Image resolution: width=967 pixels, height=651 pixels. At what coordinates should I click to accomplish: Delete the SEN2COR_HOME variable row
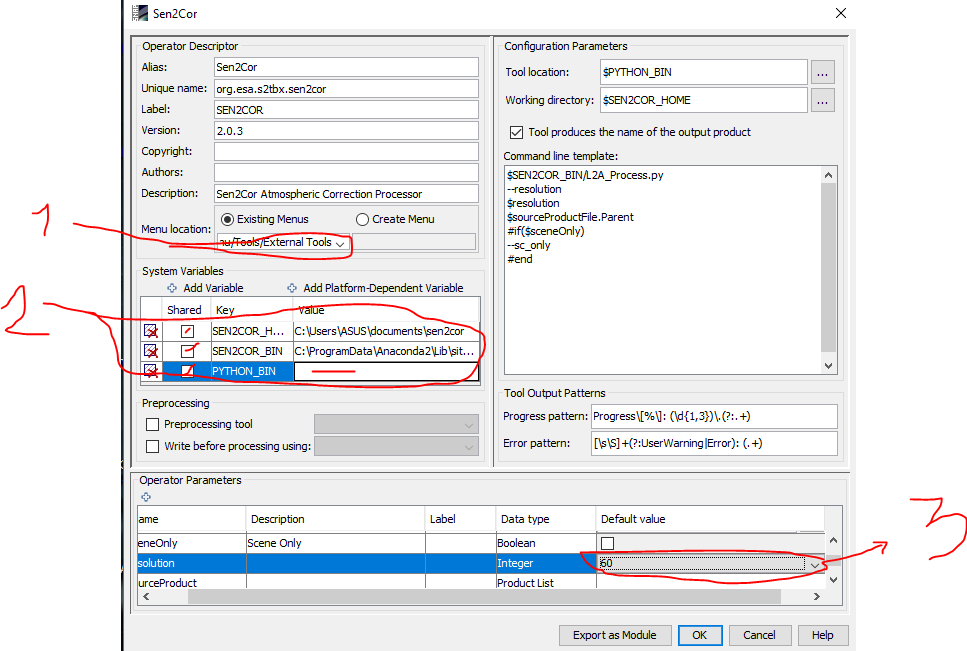pyautogui.click(x=150, y=331)
